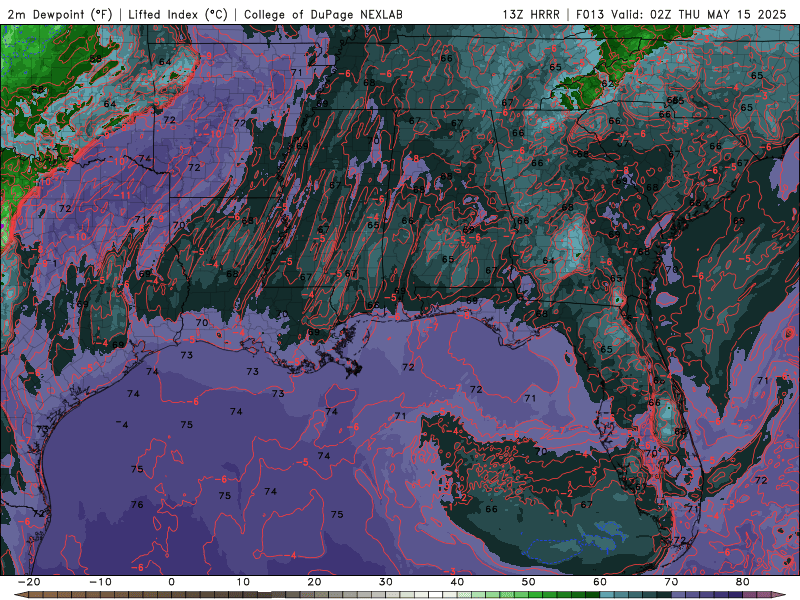Click the "13Z HRRR" model run label
Viewport: 800px width, 600px height.
click(x=531, y=14)
